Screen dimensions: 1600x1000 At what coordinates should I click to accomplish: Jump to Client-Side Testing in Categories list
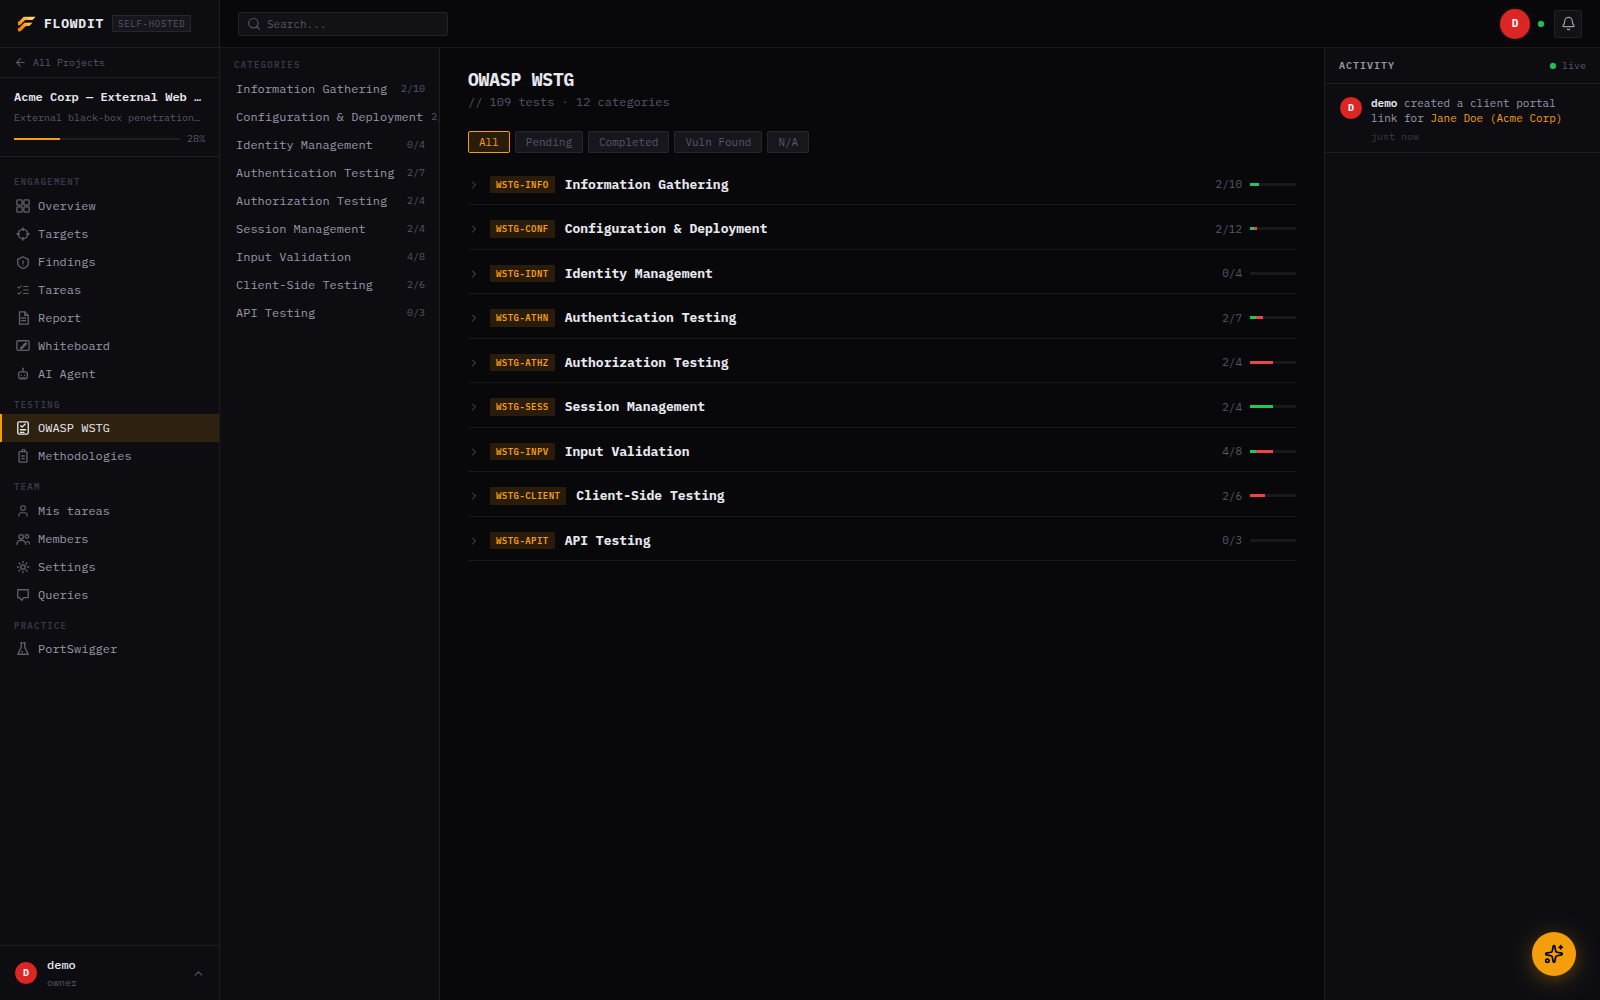329,285
